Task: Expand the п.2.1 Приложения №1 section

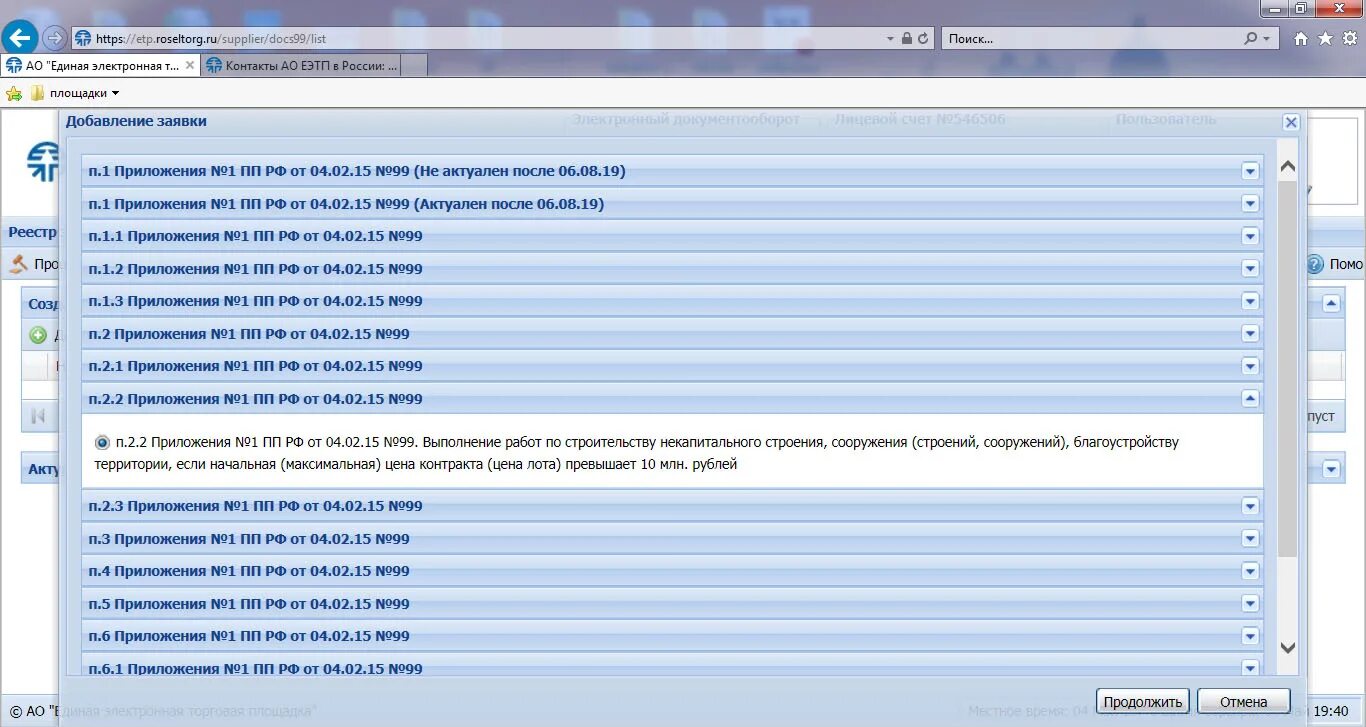Action: click(1249, 366)
